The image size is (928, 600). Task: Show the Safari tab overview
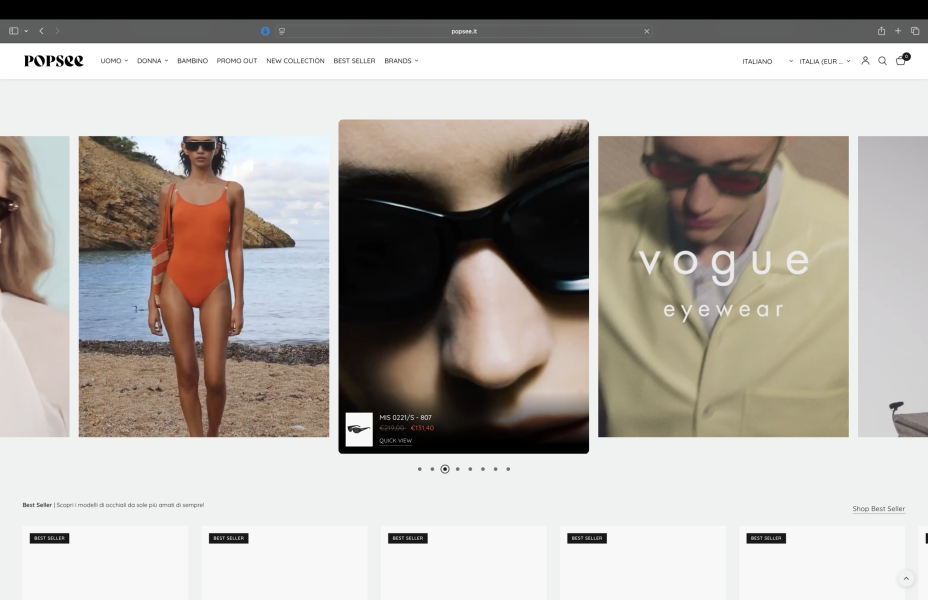tap(914, 31)
